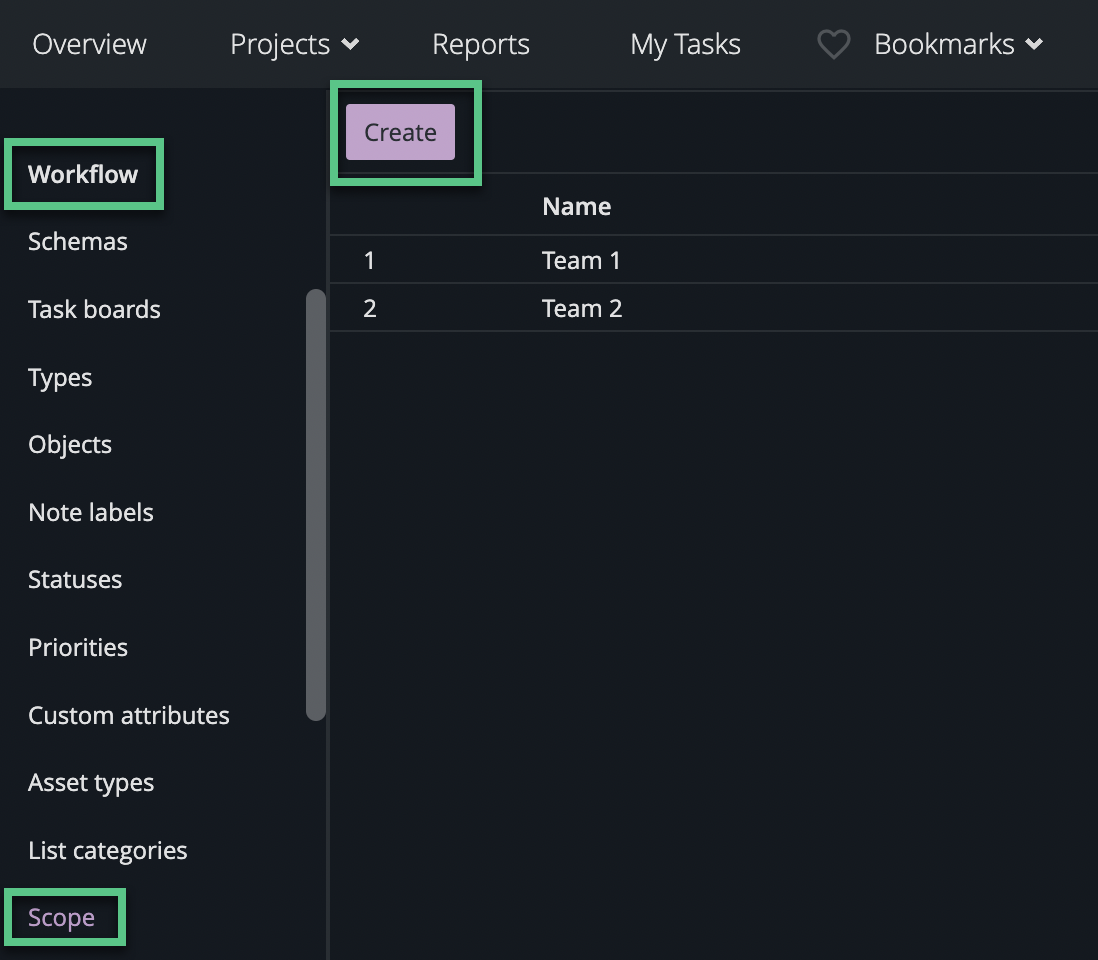Navigate to the Types section
The height and width of the screenshot is (960, 1098).
tap(59, 377)
